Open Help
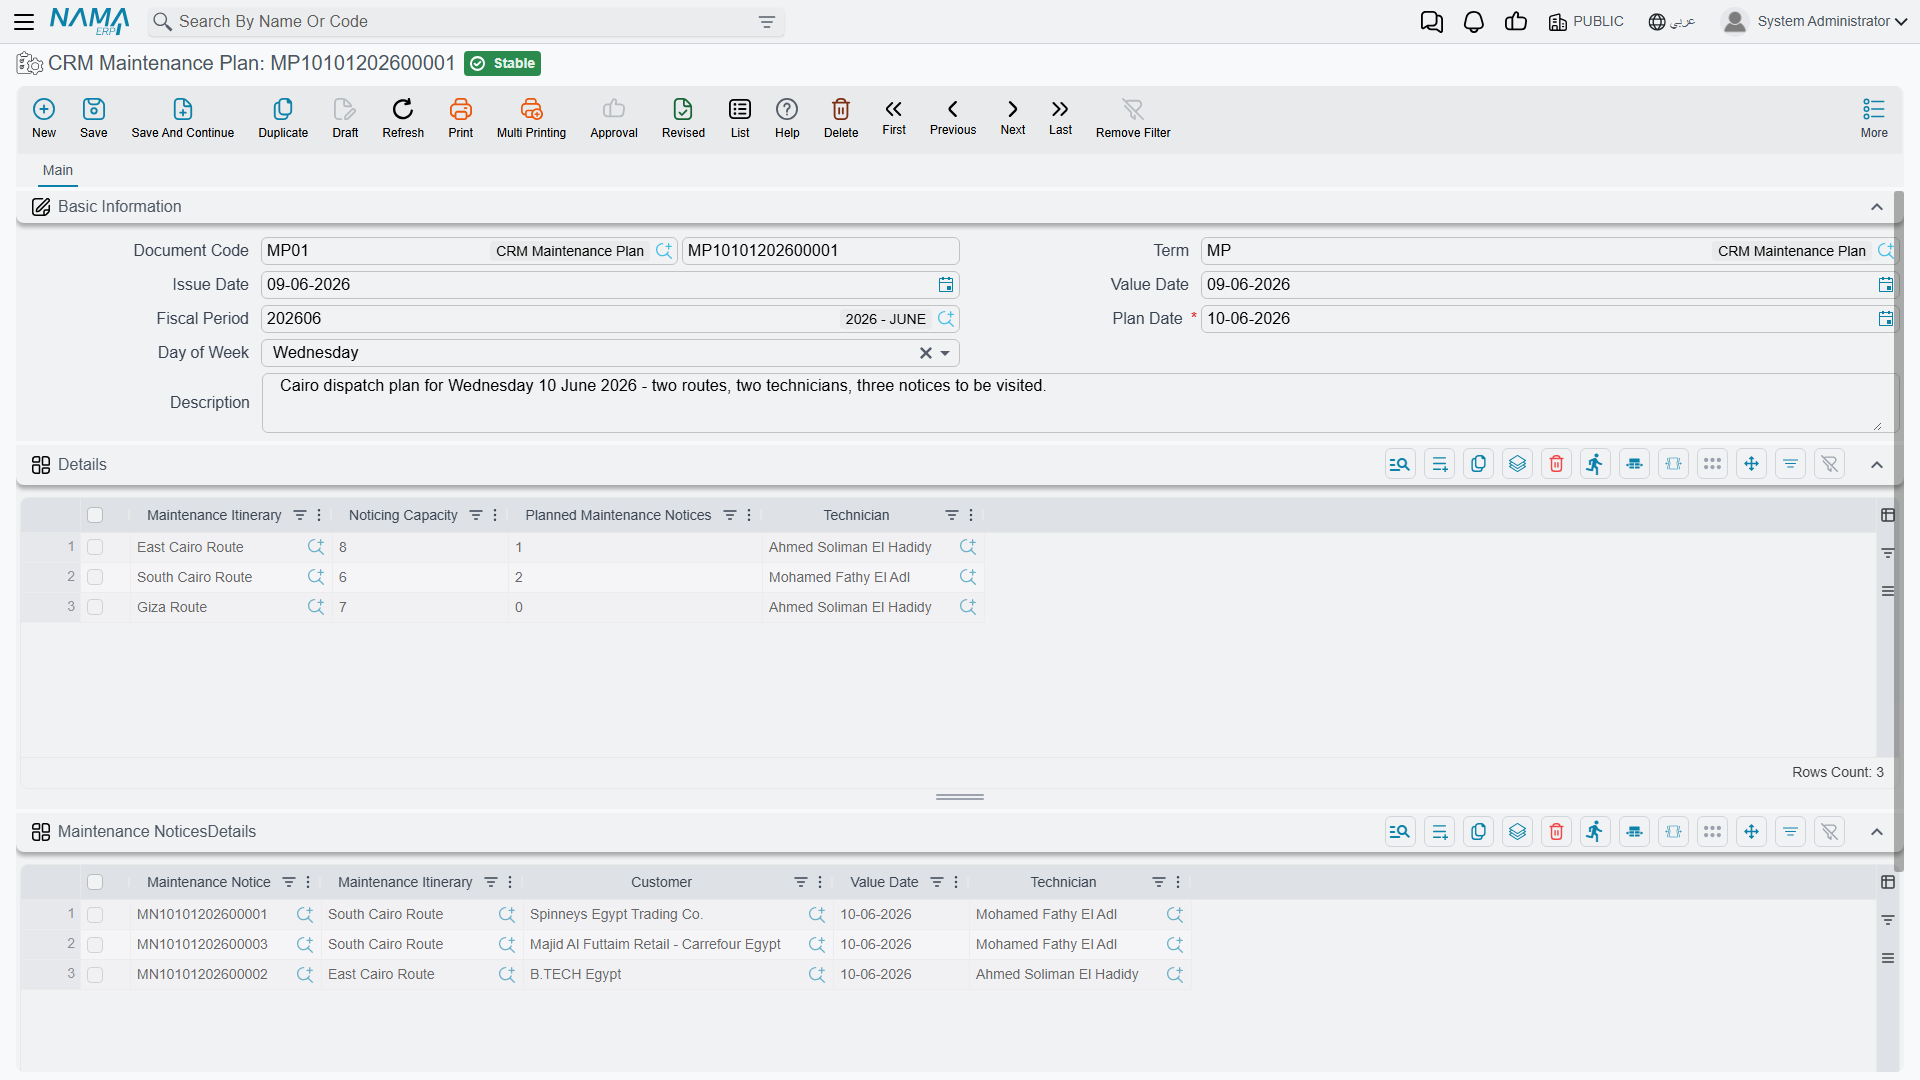Image resolution: width=1920 pixels, height=1080 pixels. 787,117
